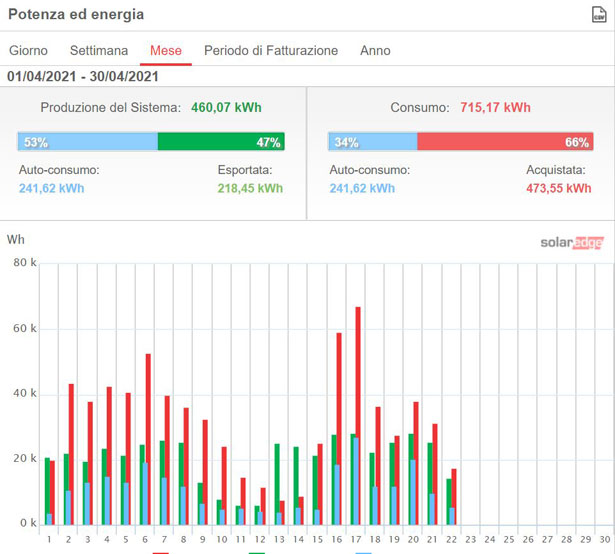Switch to Periodo di Fatturazione tab
The image size is (615, 554).
click(x=271, y=50)
